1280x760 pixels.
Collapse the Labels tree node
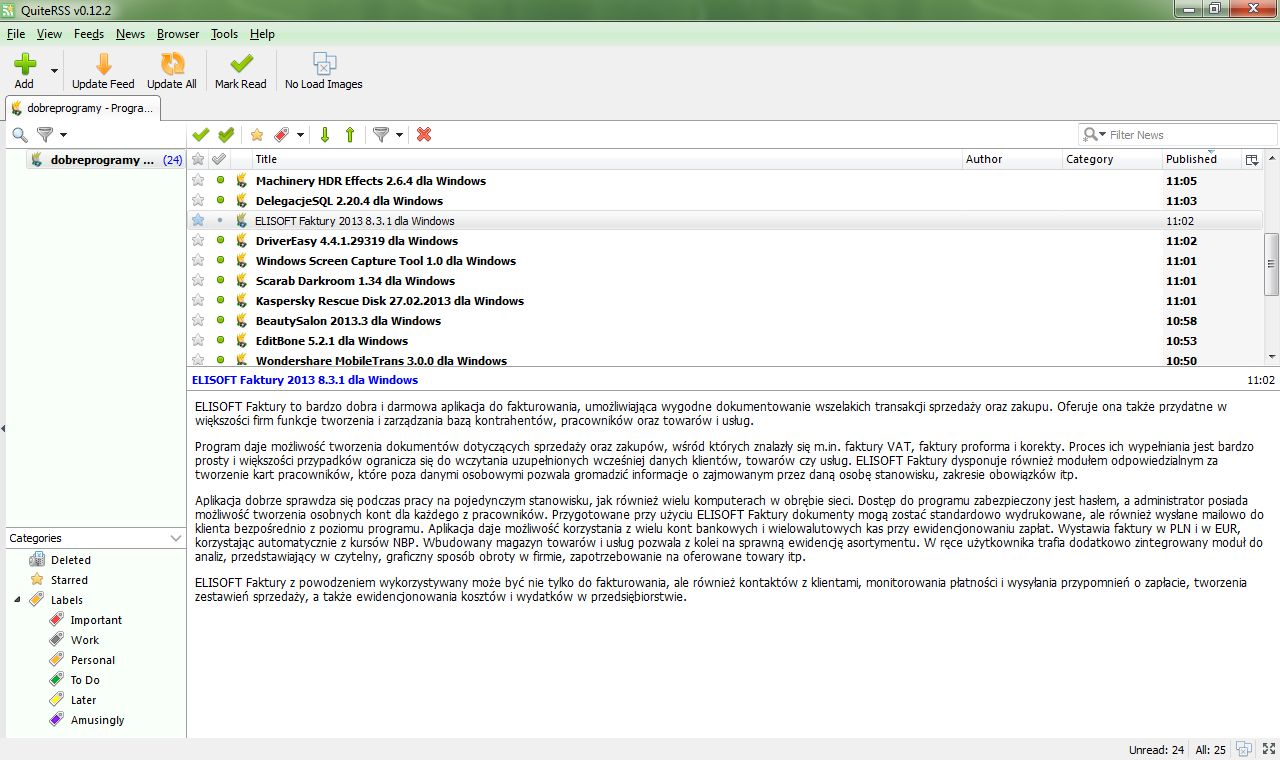pos(18,600)
